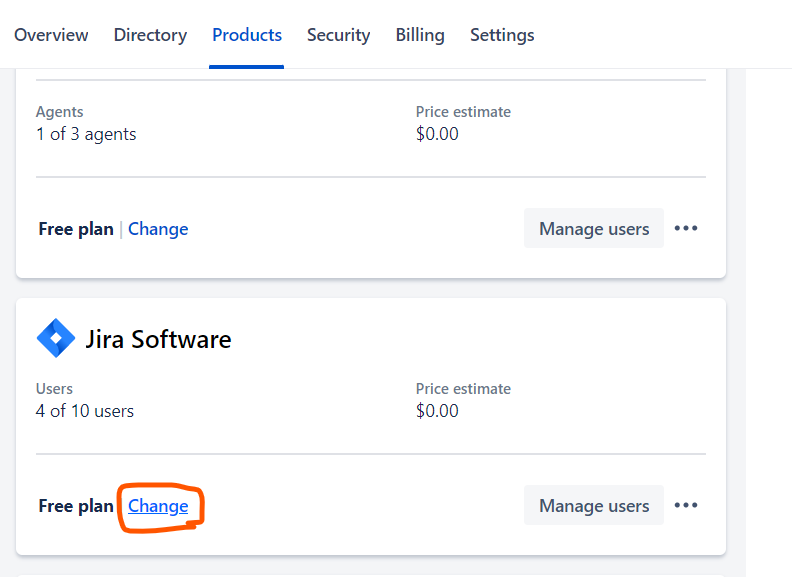Click the Free plan label under Jira Software
This screenshot has width=792, height=577.
click(76, 506)
